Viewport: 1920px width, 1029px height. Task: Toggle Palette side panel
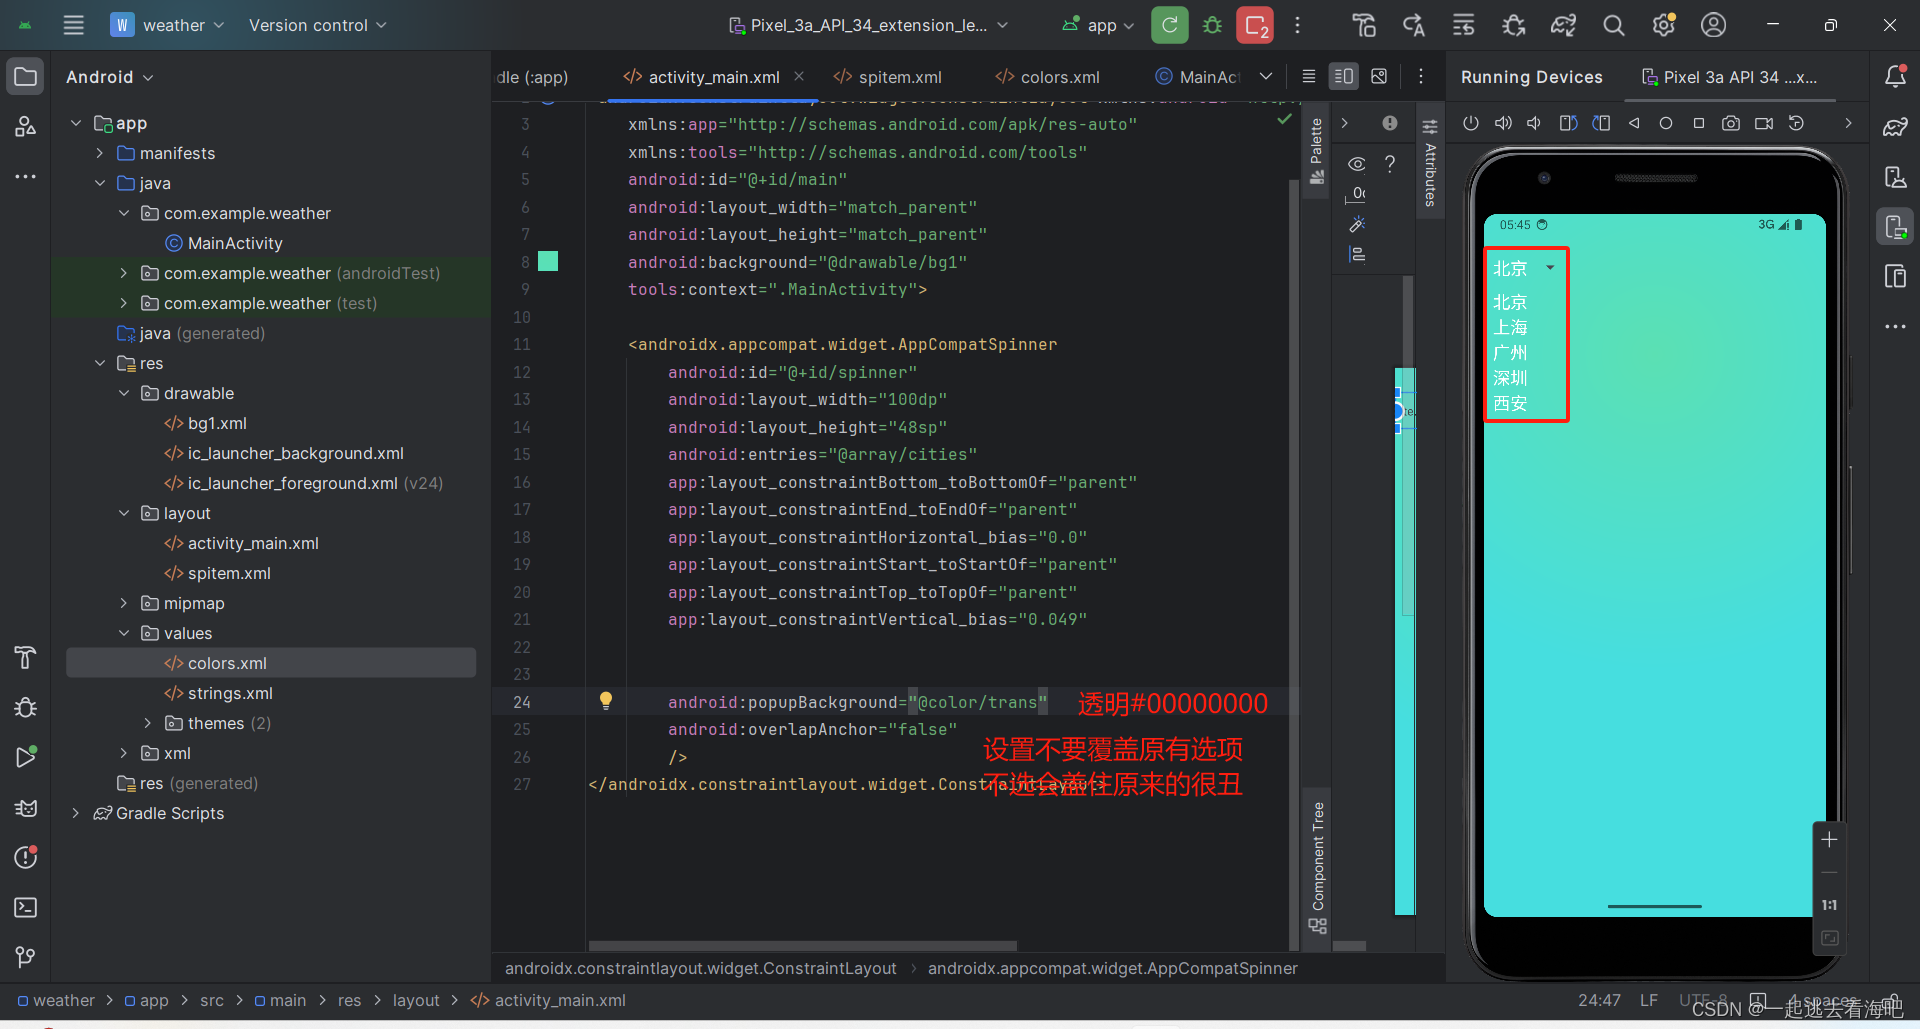tap(1317, 150)
